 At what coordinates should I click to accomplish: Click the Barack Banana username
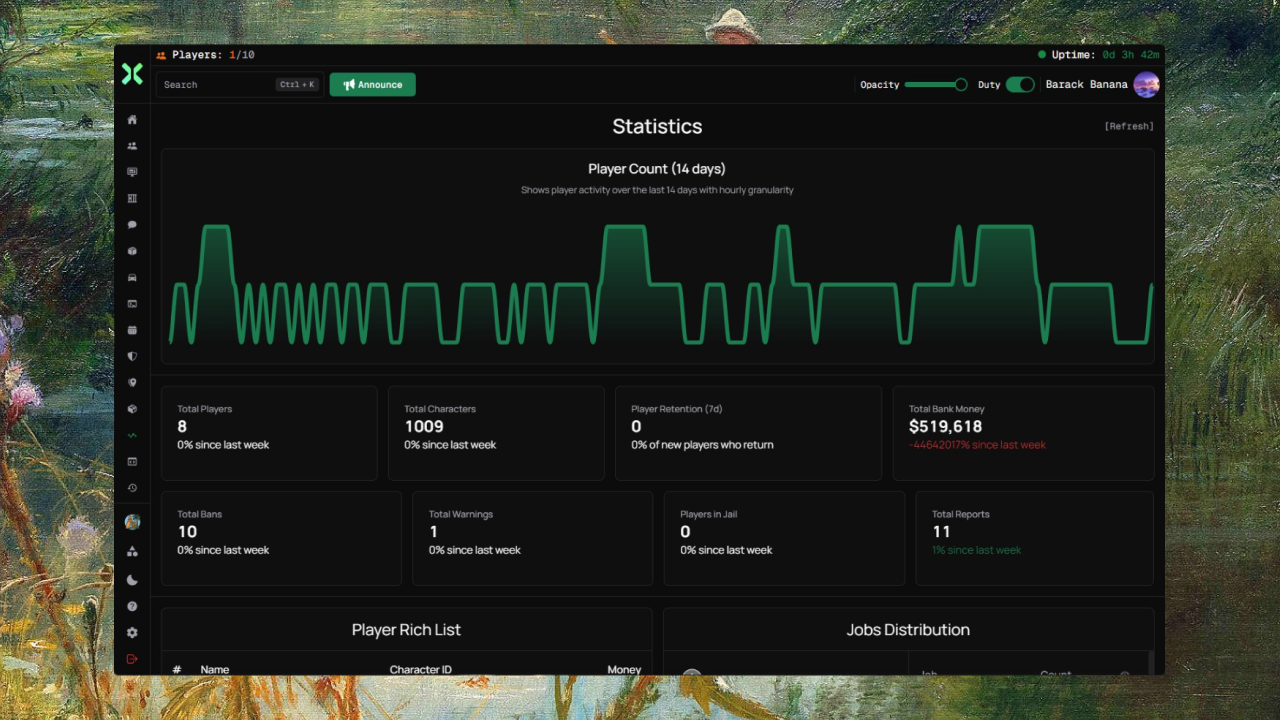pyautogui.click(x=1087, y=85)
